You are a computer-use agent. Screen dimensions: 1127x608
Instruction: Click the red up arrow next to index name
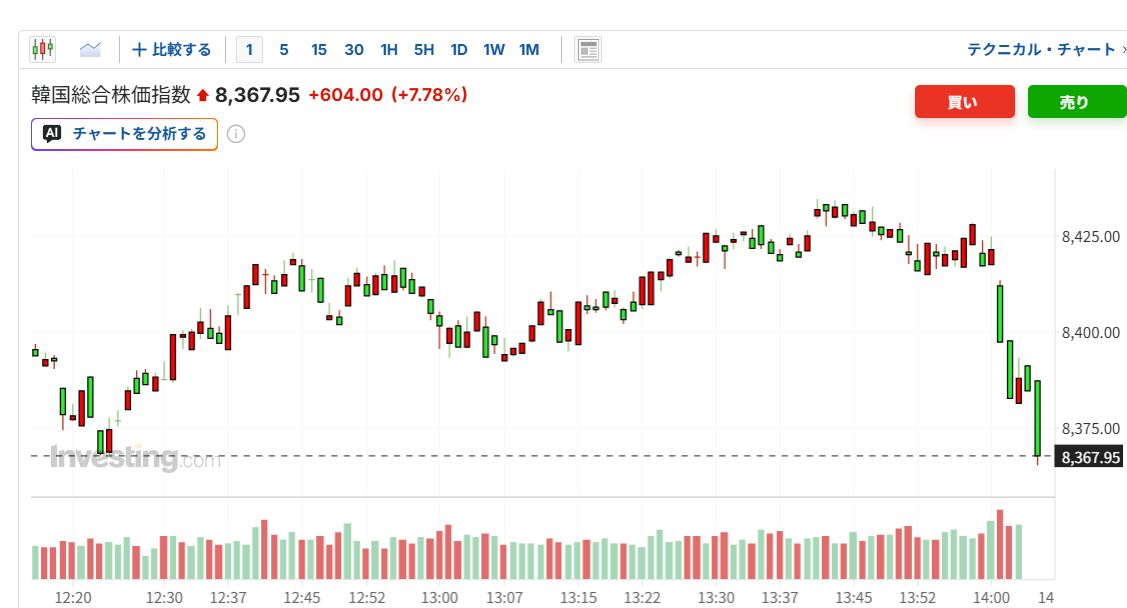coord(203,95)
